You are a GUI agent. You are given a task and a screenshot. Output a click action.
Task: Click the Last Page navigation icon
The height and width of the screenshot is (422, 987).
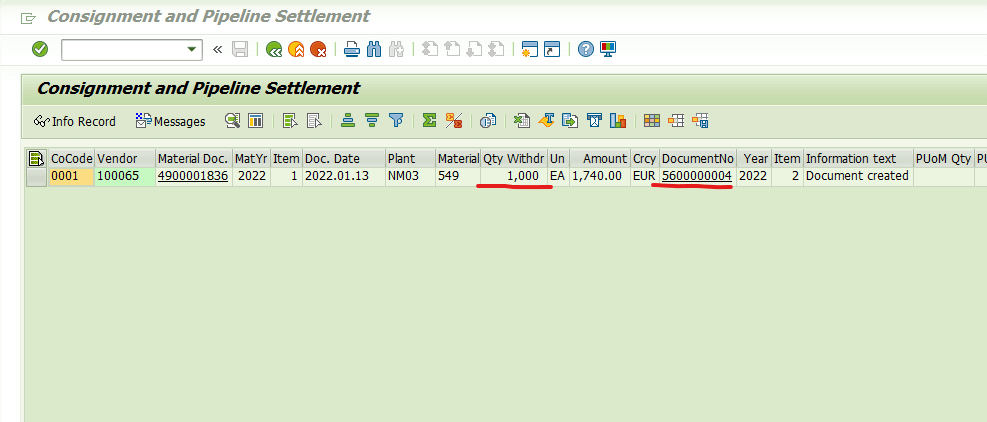[496, 49]
